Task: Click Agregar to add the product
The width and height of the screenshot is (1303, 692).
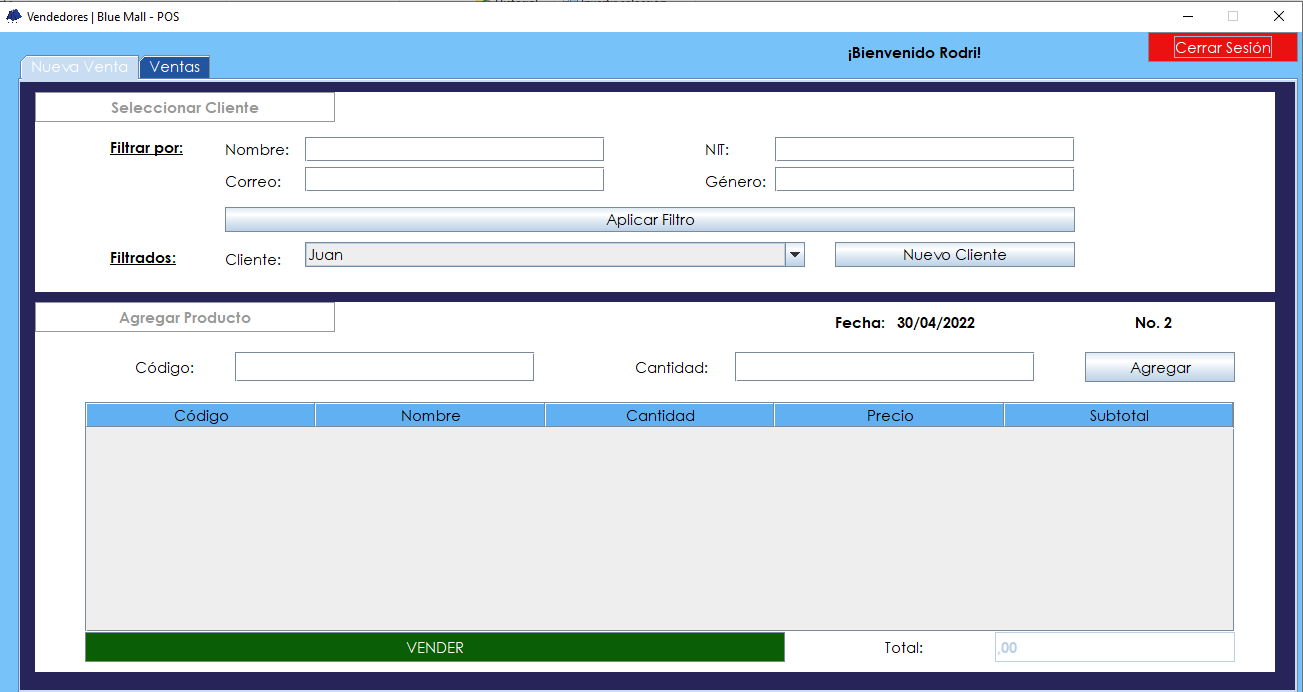Action: pos(1159,367)
